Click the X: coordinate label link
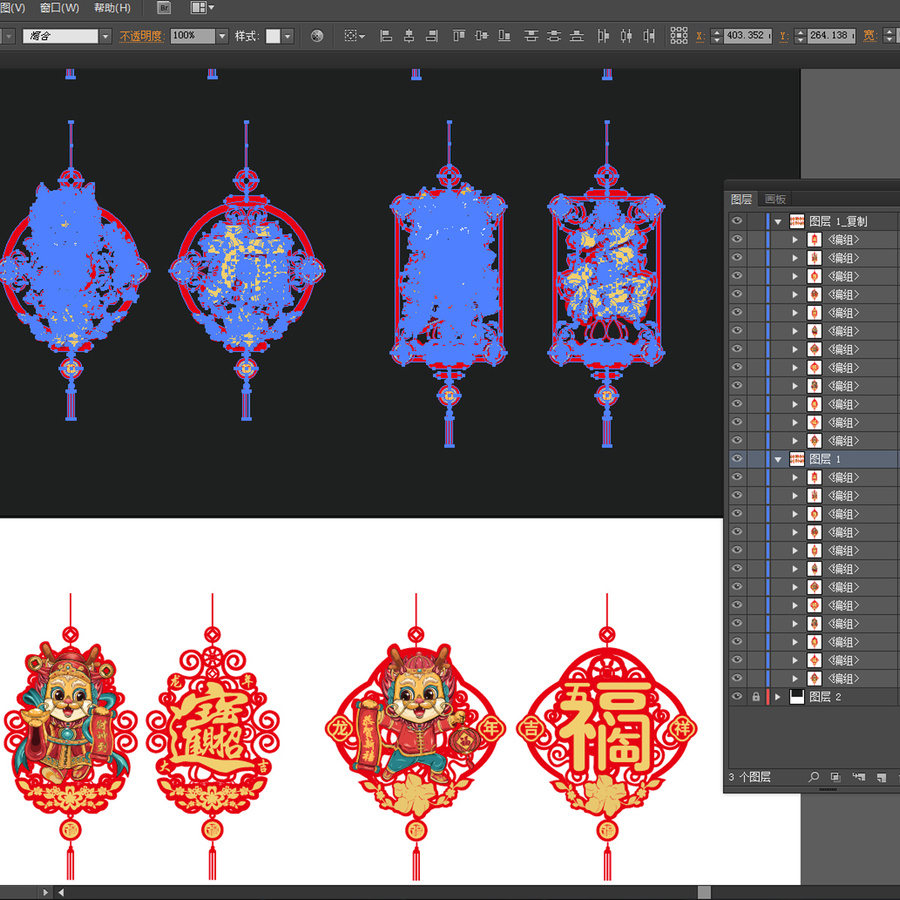Viewport: 900px width, 900px height. (700, 36)
